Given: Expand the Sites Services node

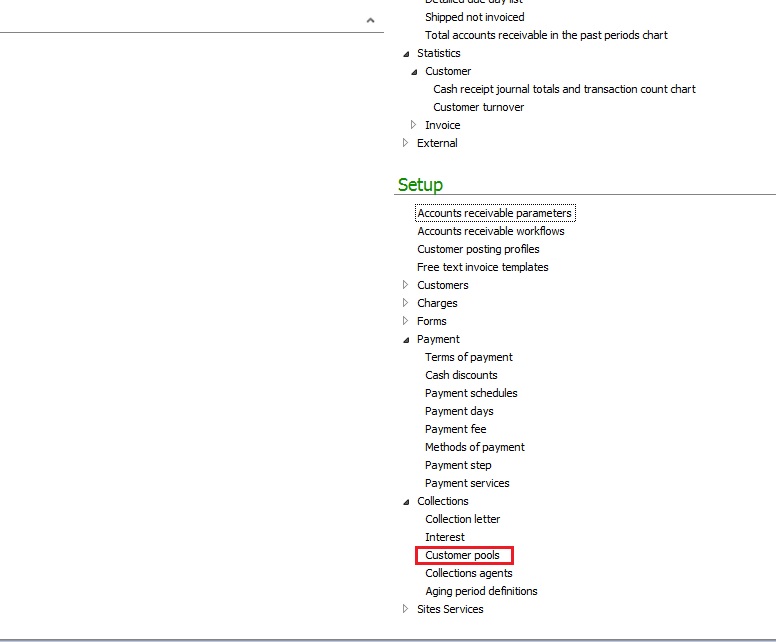Looking at the screenshot, I should 406,609.
